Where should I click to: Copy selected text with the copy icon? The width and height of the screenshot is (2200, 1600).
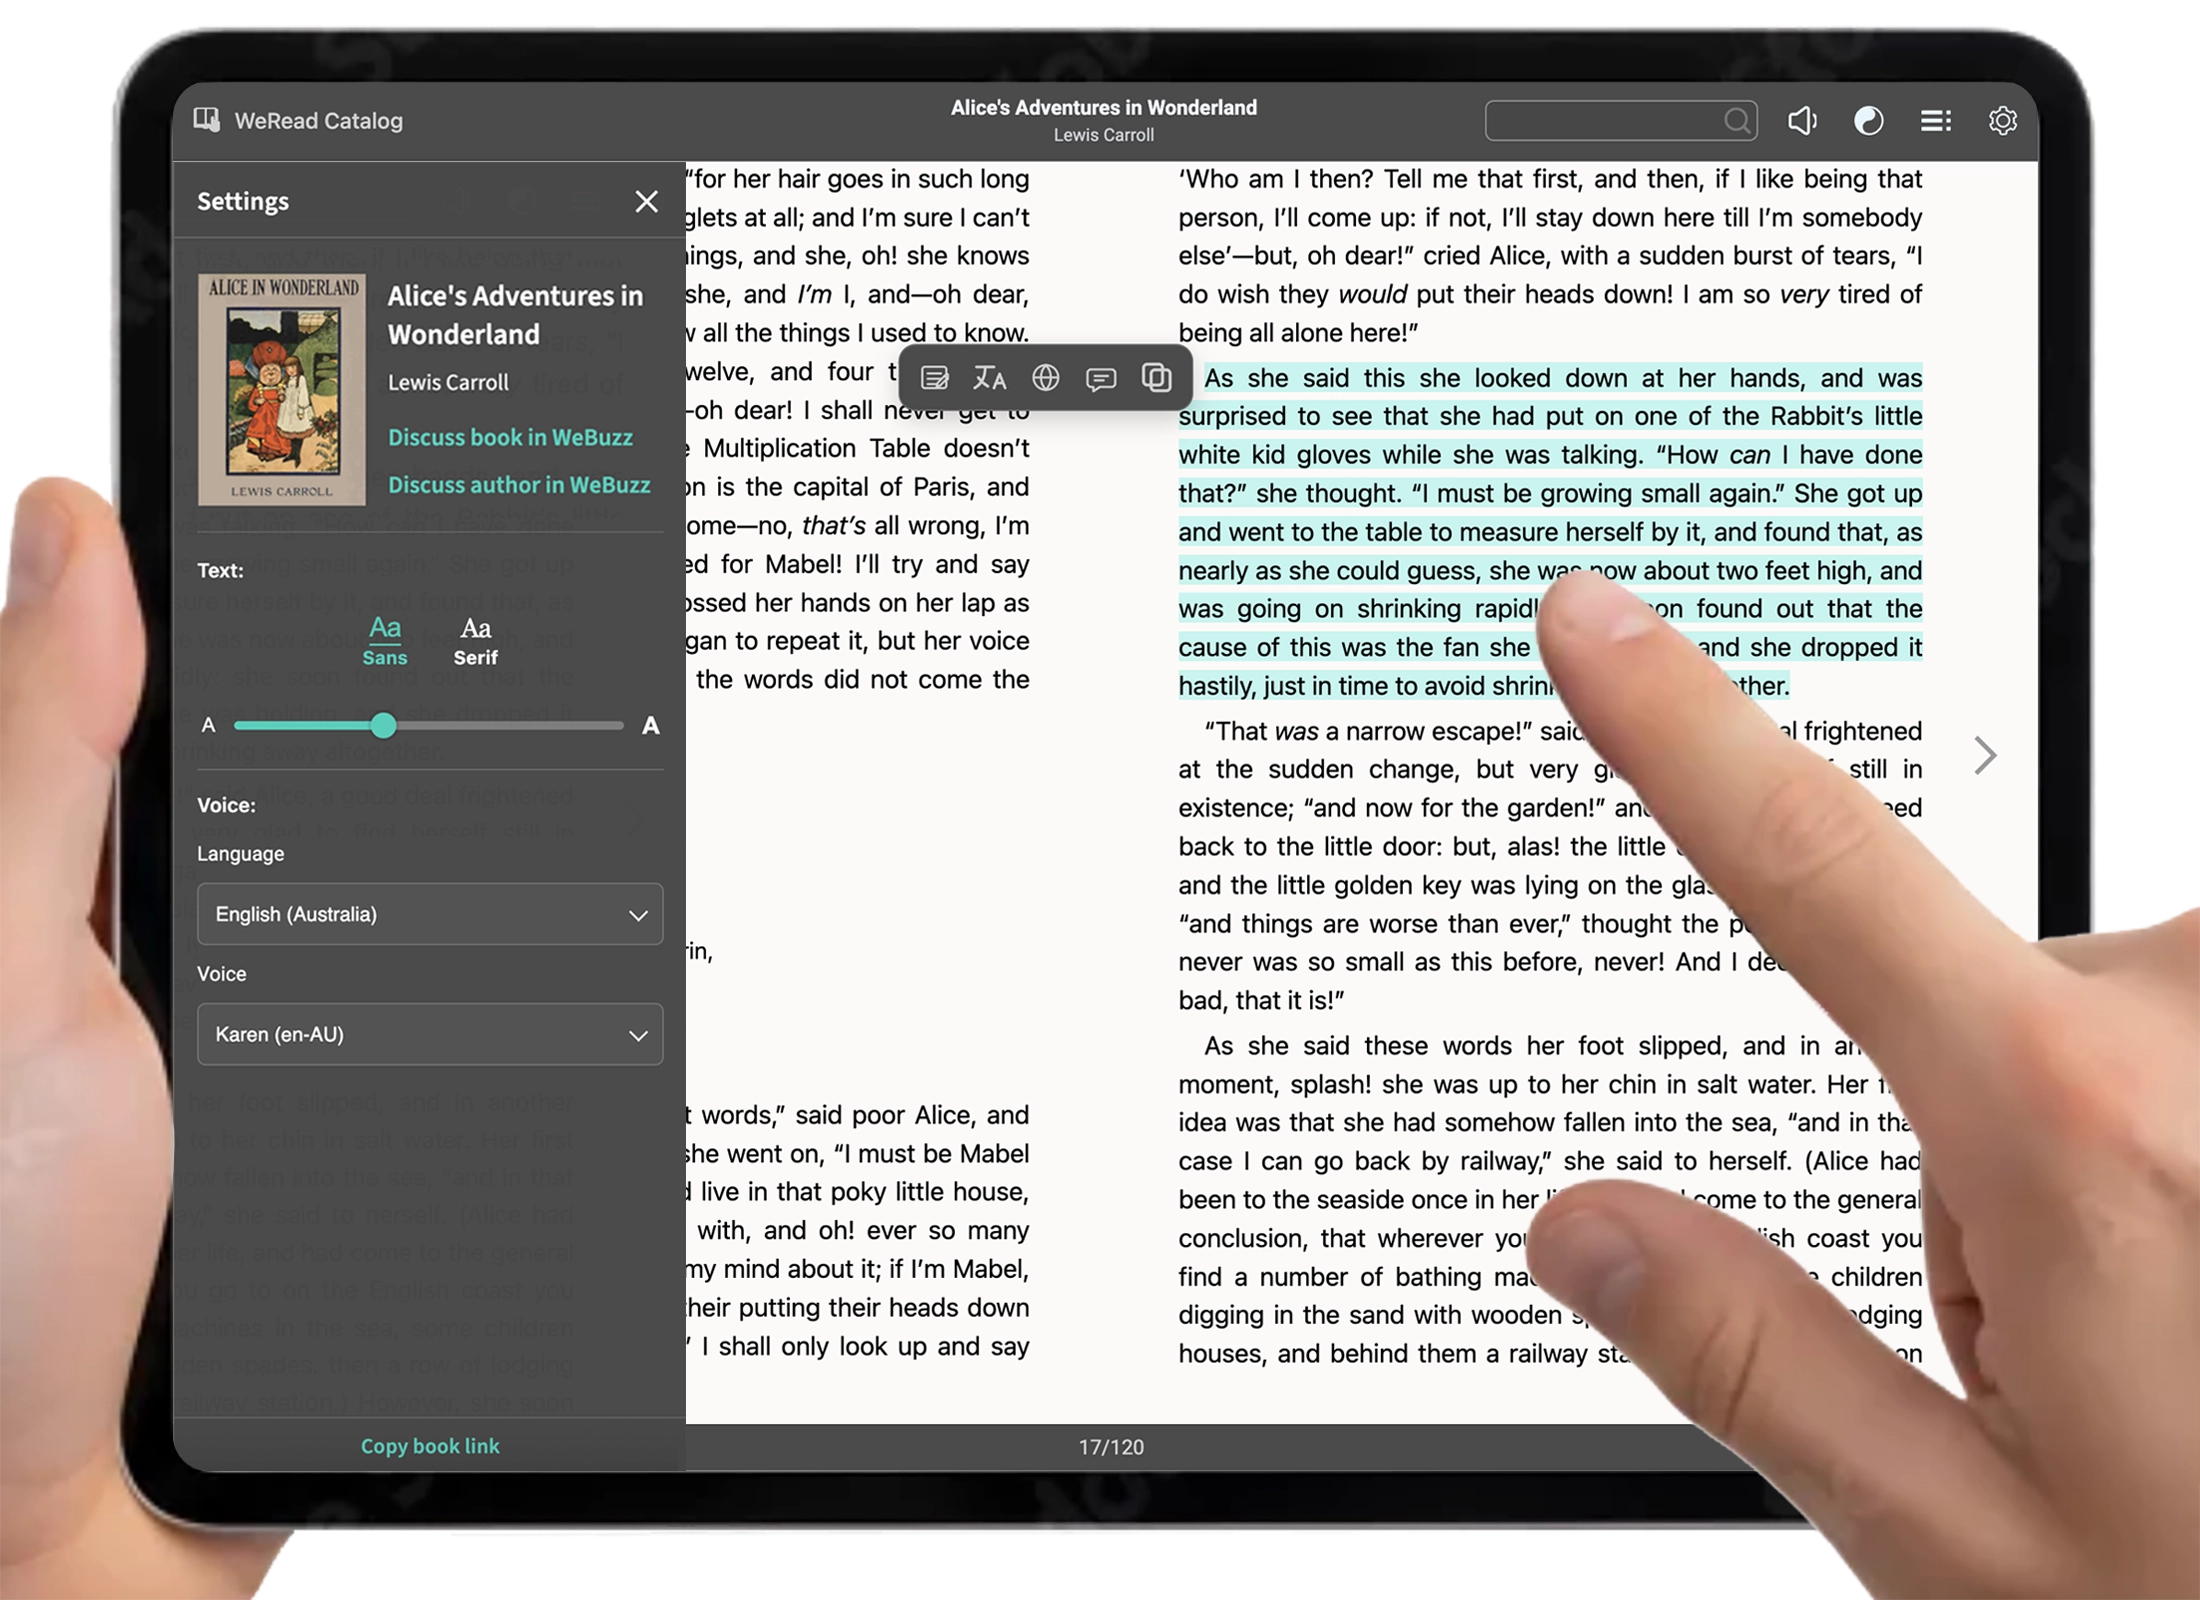[x=1156, y=378]
